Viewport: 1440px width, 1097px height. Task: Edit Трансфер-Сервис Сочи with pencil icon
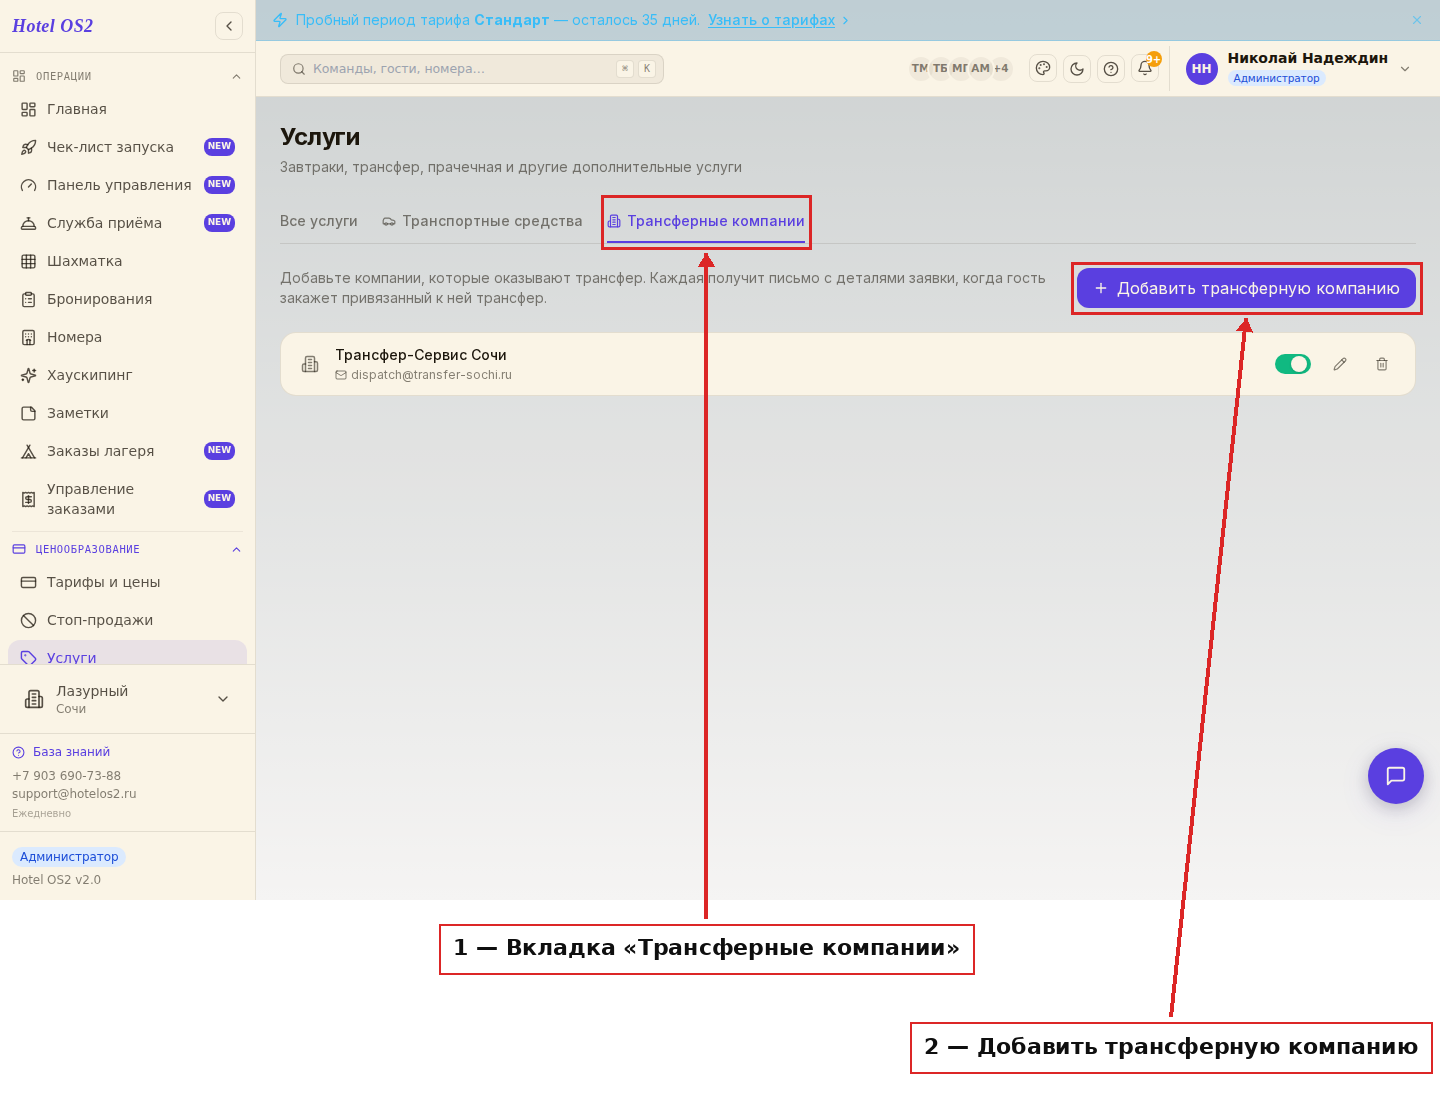pos(1340,364)
